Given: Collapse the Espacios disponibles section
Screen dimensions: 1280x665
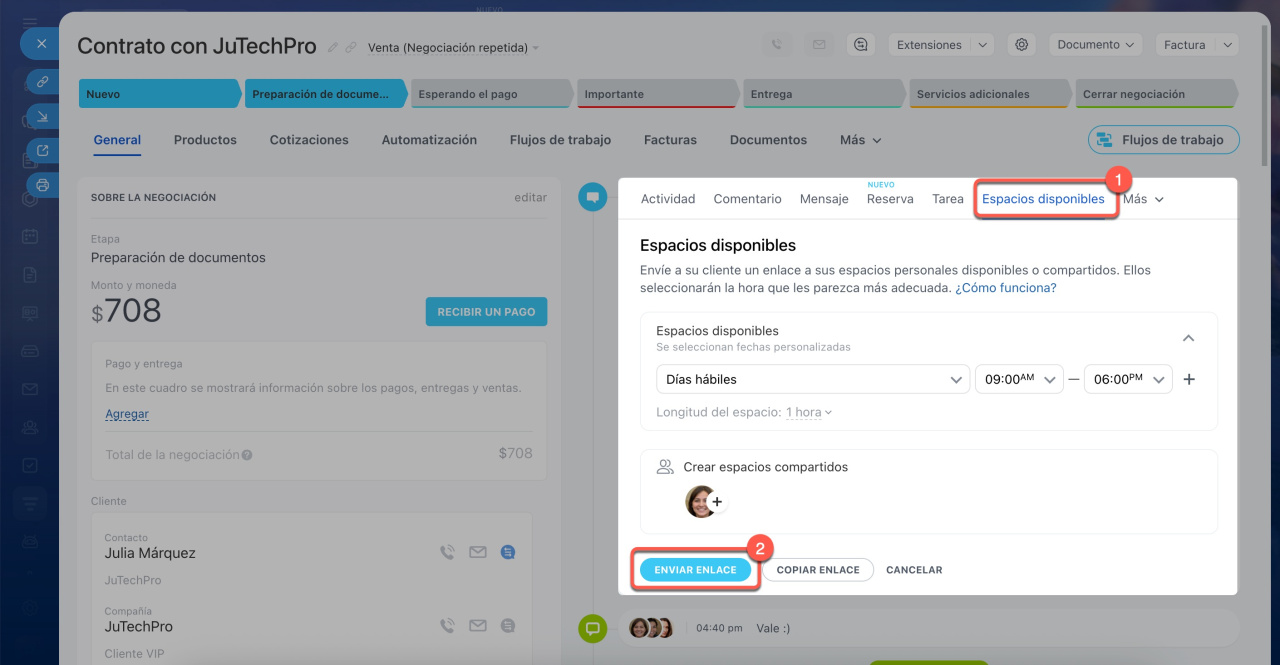Looking at the screenshot, I should [x=1188, y=338].
